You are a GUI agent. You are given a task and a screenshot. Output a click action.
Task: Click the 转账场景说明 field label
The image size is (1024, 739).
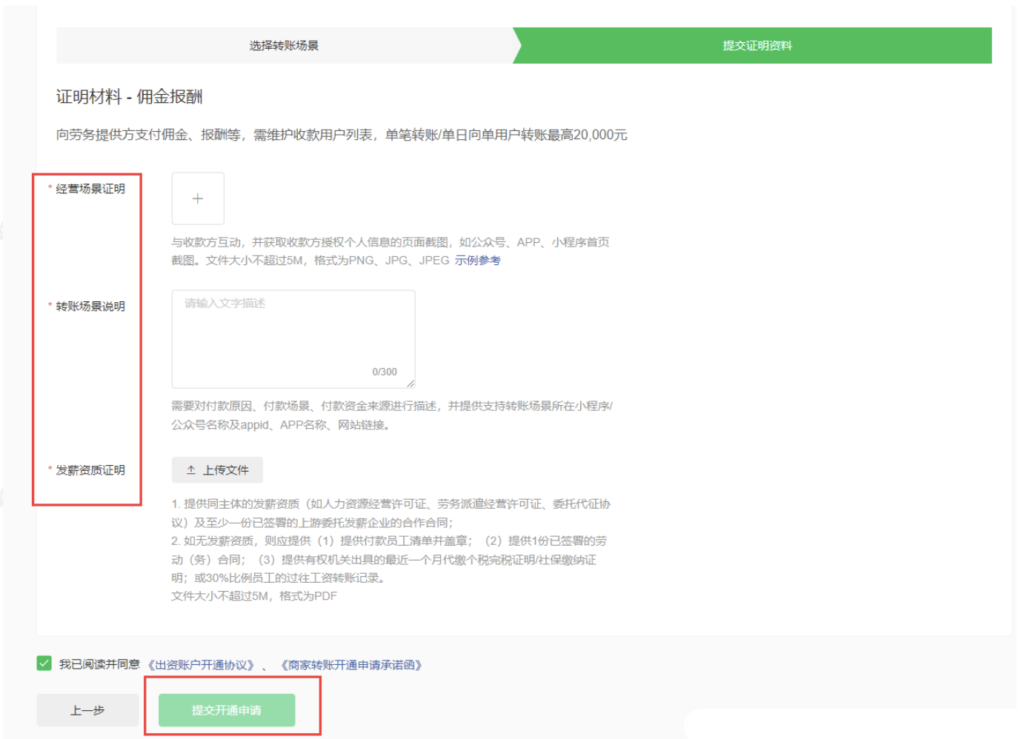coord(90,306)
